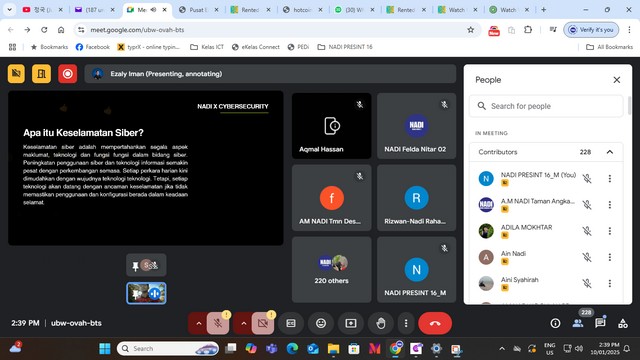Expand video settings arrow beside camera
This screenshot has width=640, height=360.
point(243,323)
